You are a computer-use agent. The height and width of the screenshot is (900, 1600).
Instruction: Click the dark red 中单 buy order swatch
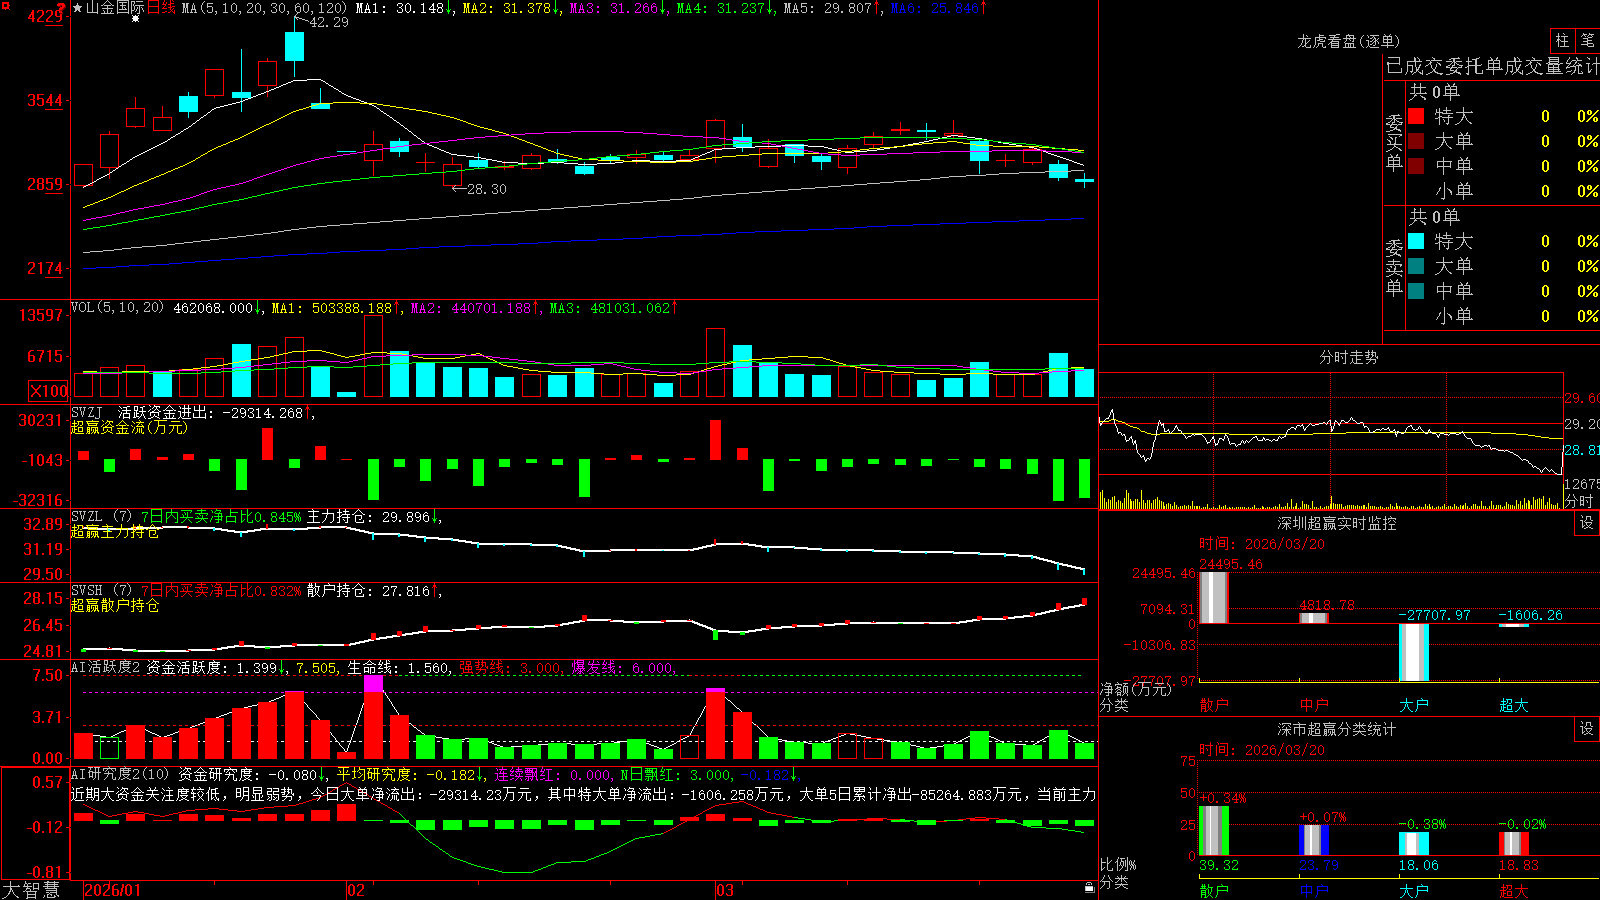pyautogui.click(x=1416, y=166)
